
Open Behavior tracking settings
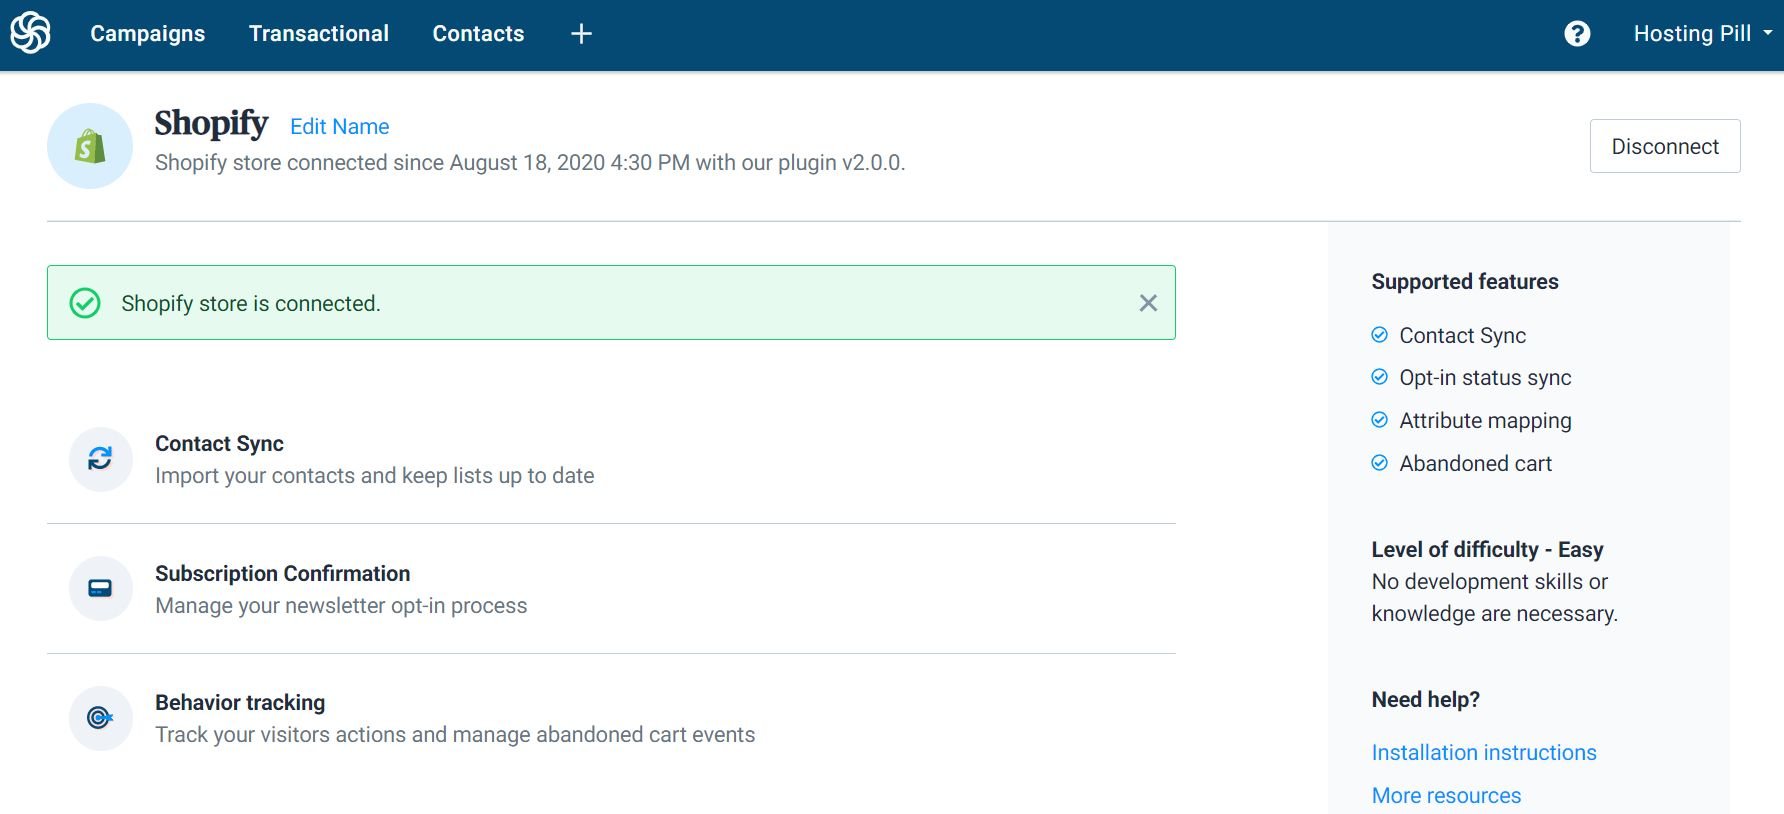click(611, 719)
